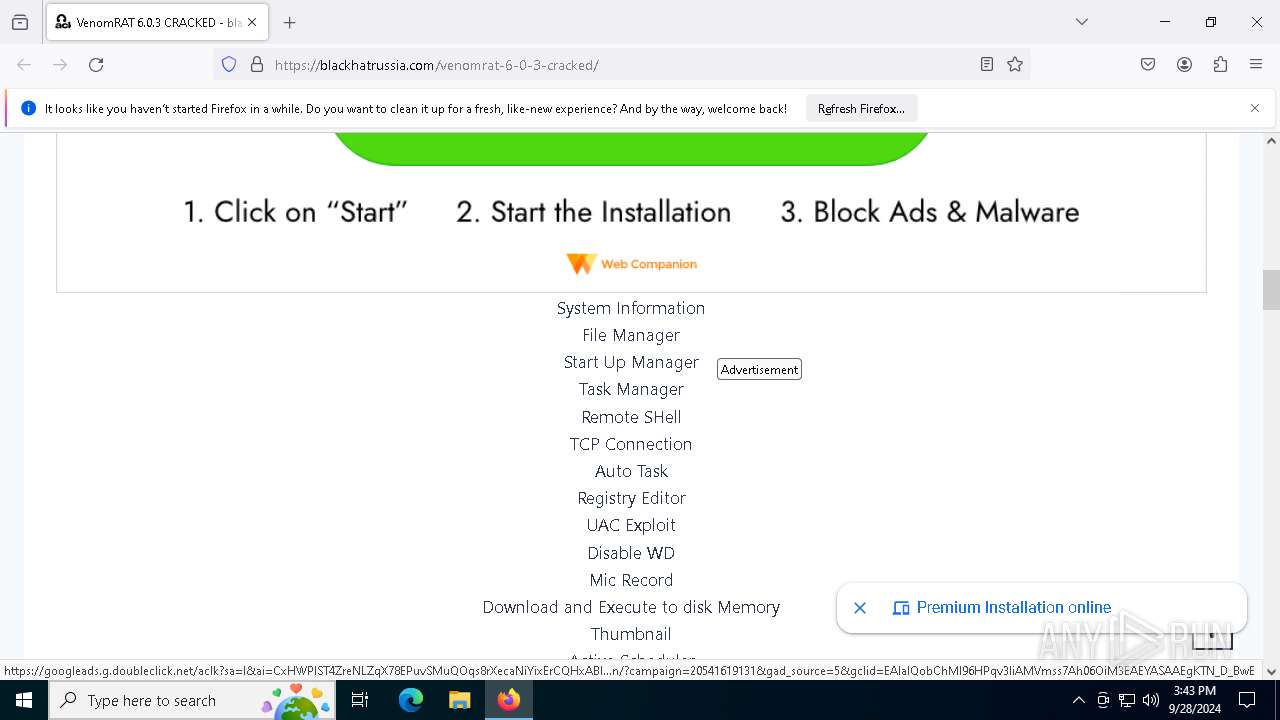
Task: Select the "TCP Connection" text
Action: (x=631, y=444)
